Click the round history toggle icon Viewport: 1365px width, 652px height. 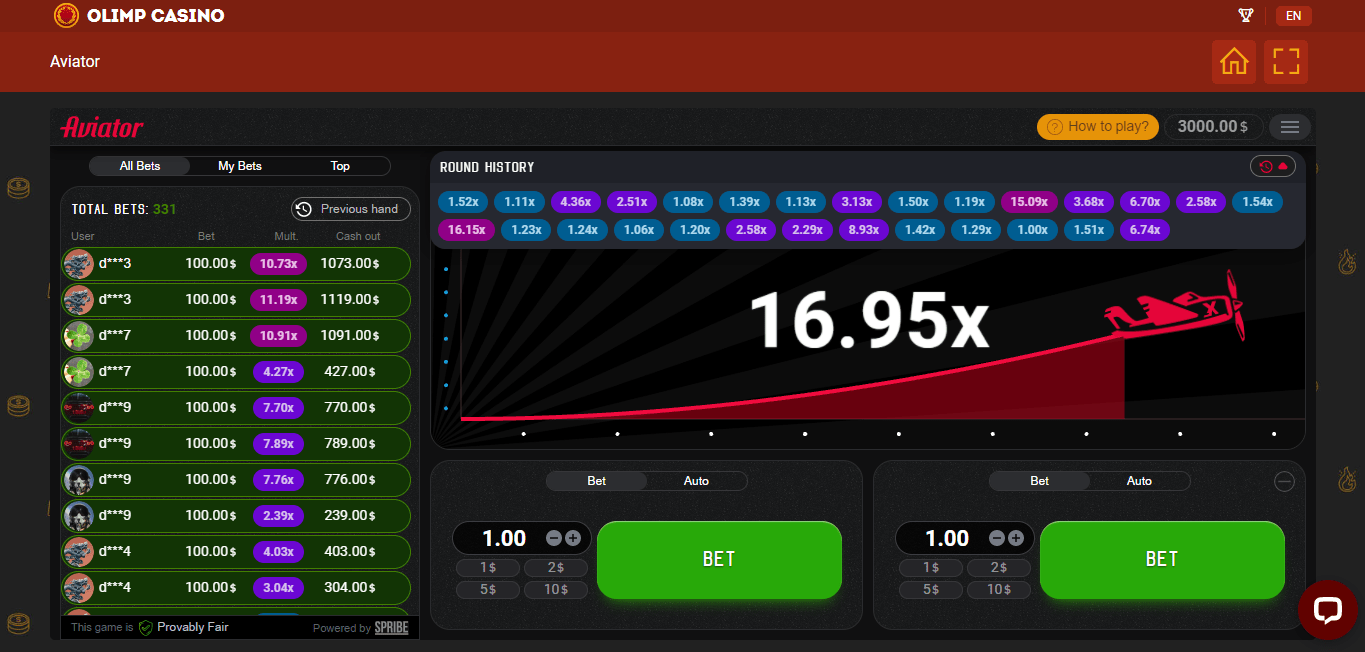(1272, 167)
